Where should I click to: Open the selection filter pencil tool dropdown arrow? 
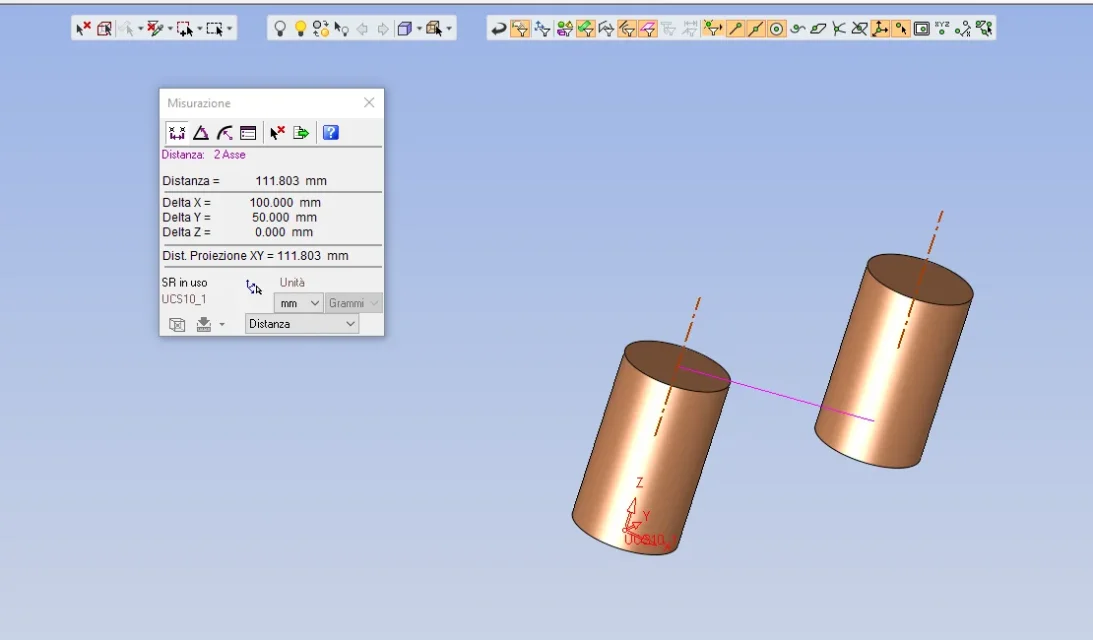(169, 29)
